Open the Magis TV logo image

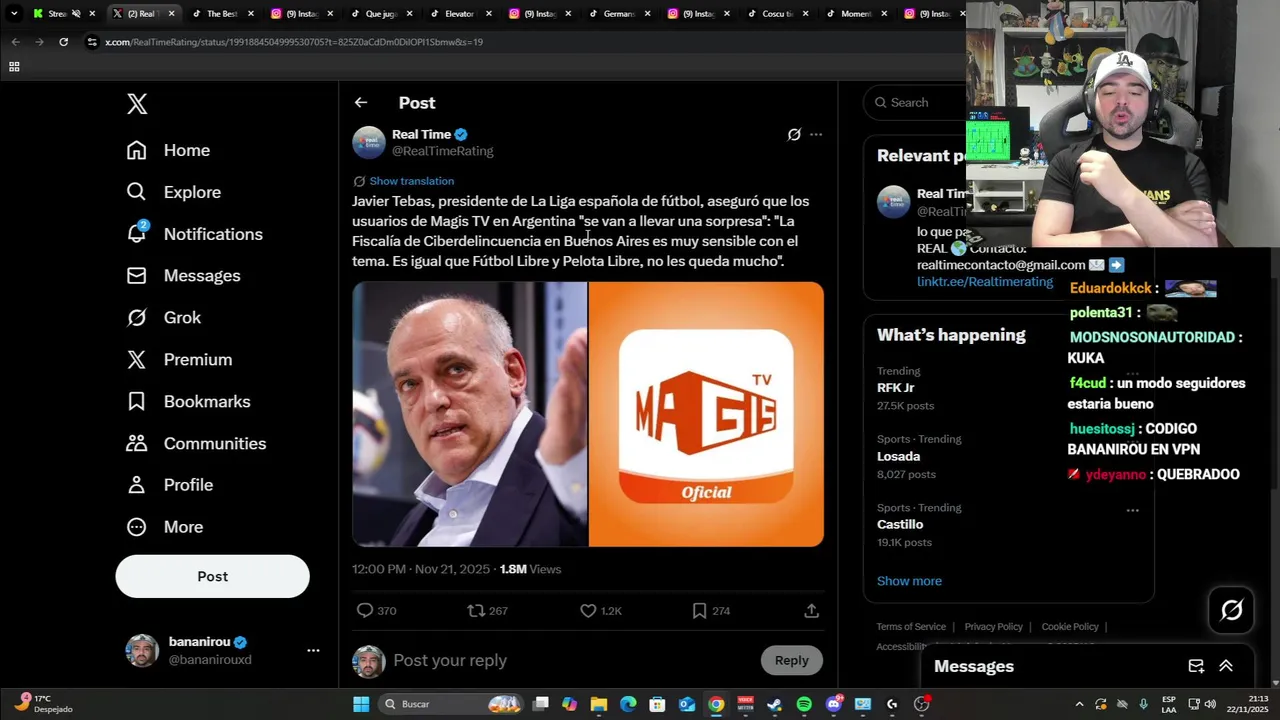[x=706, y=414]
